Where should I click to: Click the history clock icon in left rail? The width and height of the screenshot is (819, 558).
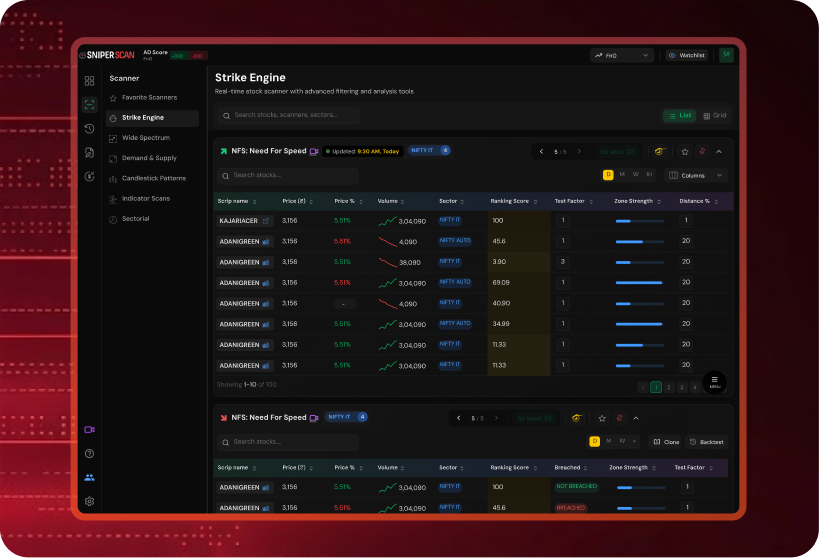tap(89, 128)
